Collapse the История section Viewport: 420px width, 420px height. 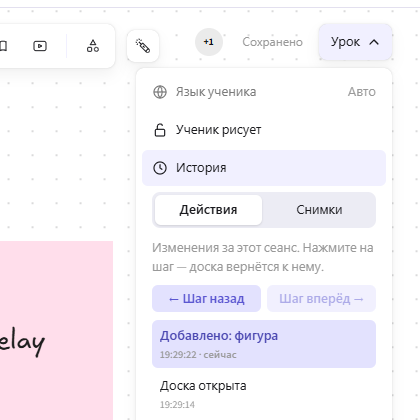(264, 168)
